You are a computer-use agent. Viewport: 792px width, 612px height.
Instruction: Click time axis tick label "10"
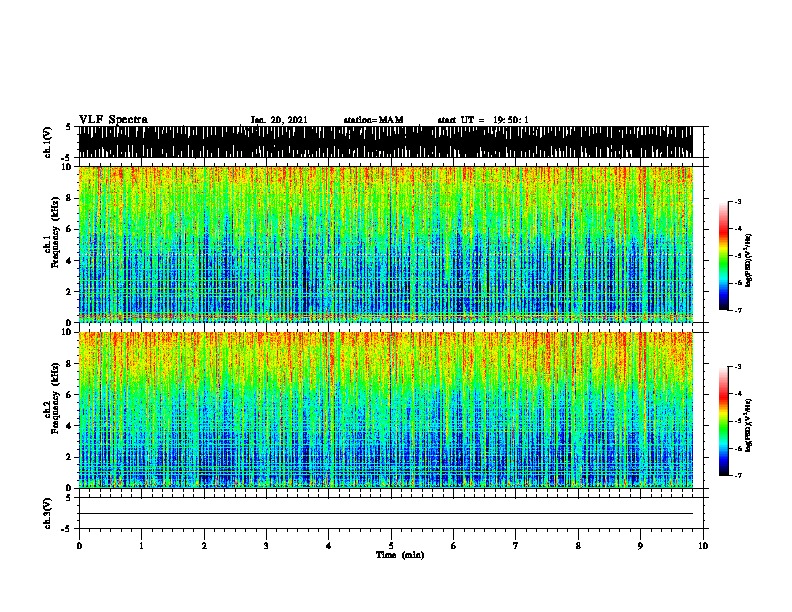[x=703, y=545]
